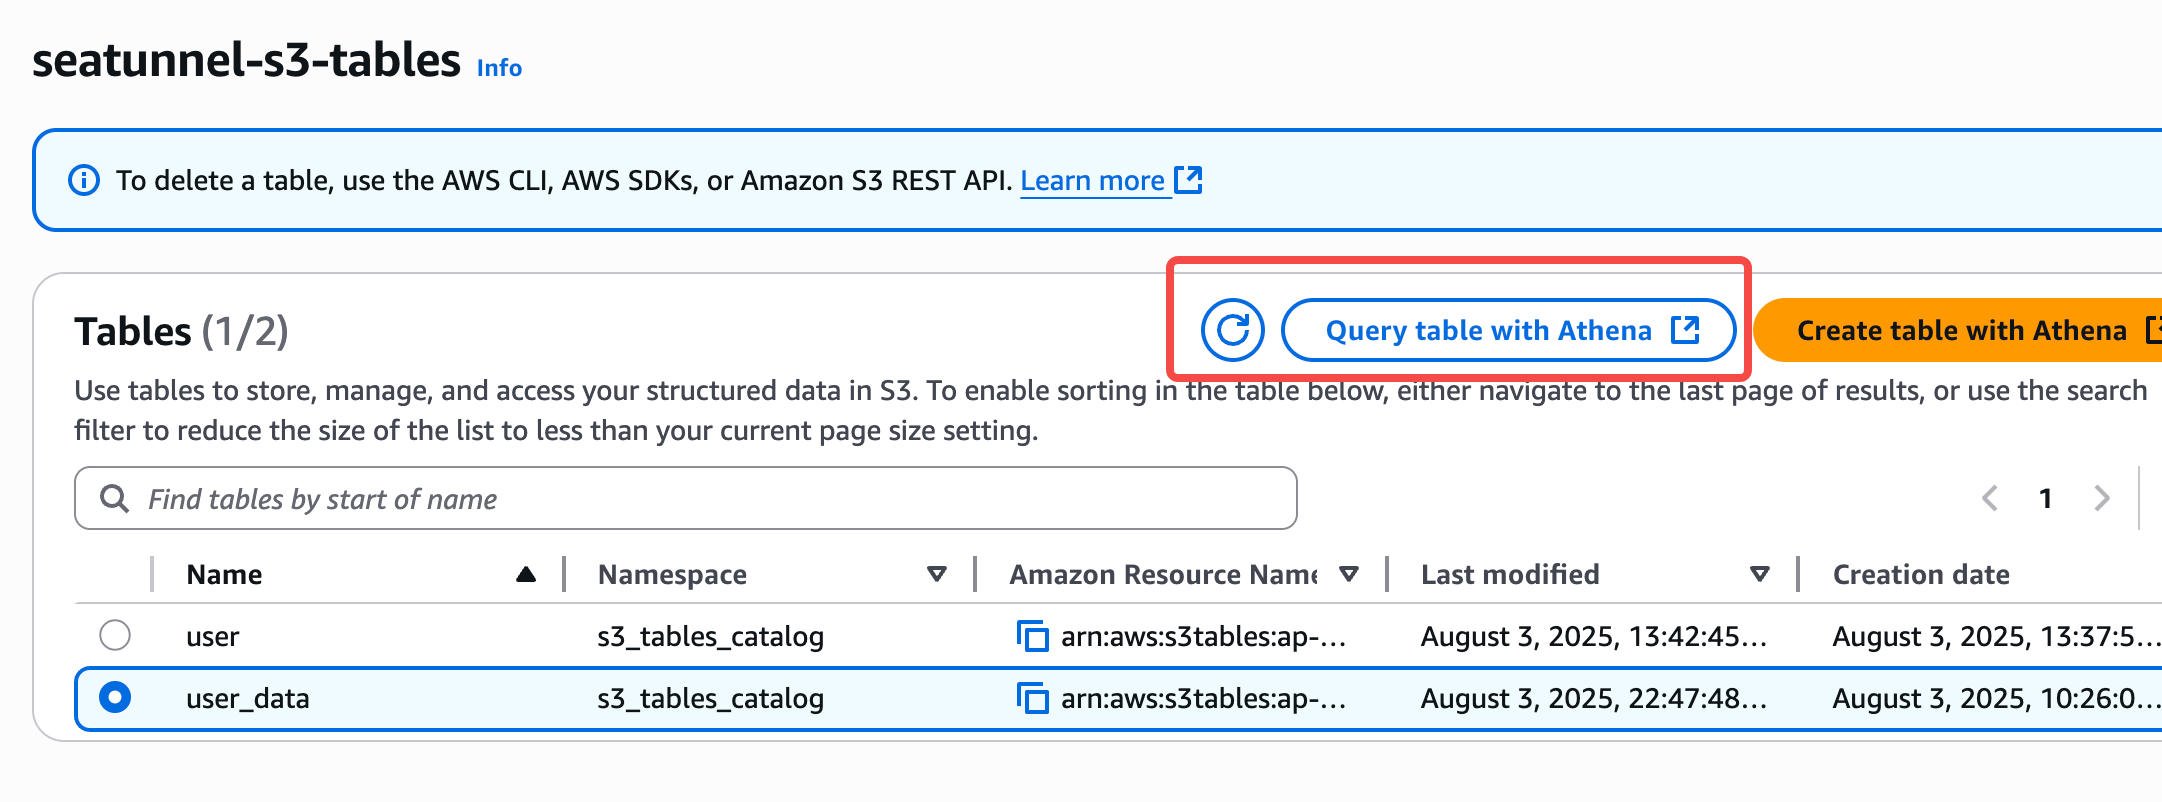The image size is (2162, 802).
Task: Copy ARN icon for user_data table
Action: click(x=1032, y=698)
